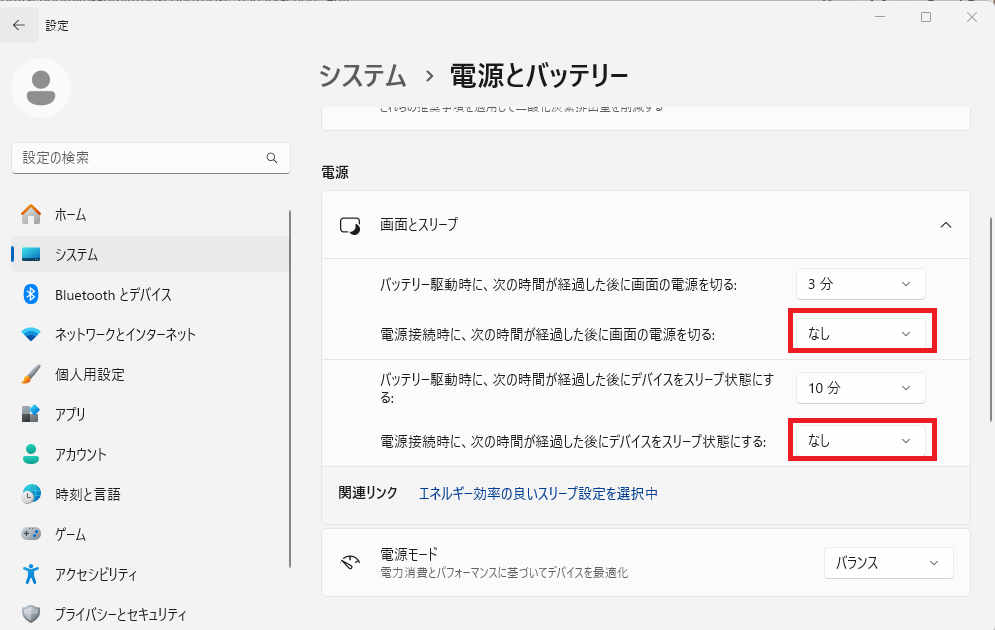Image resolution: width=995 pixels, height=630 pixels.
Task: Open ネットワークとインターネット settings
Action: pos(150,334)
